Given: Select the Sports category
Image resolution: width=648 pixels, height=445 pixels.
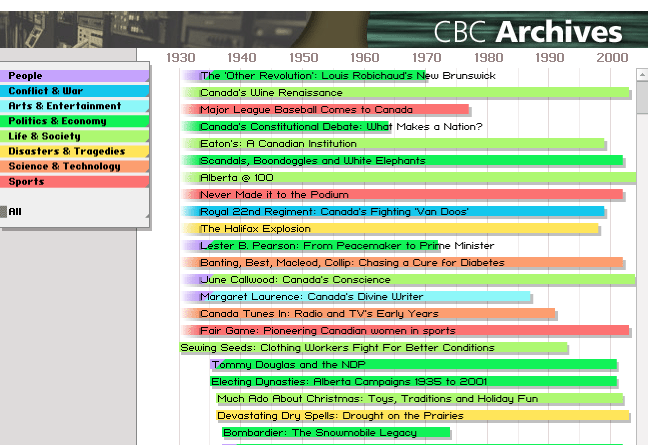Looking at the screenshot, I should click(74, 181).
